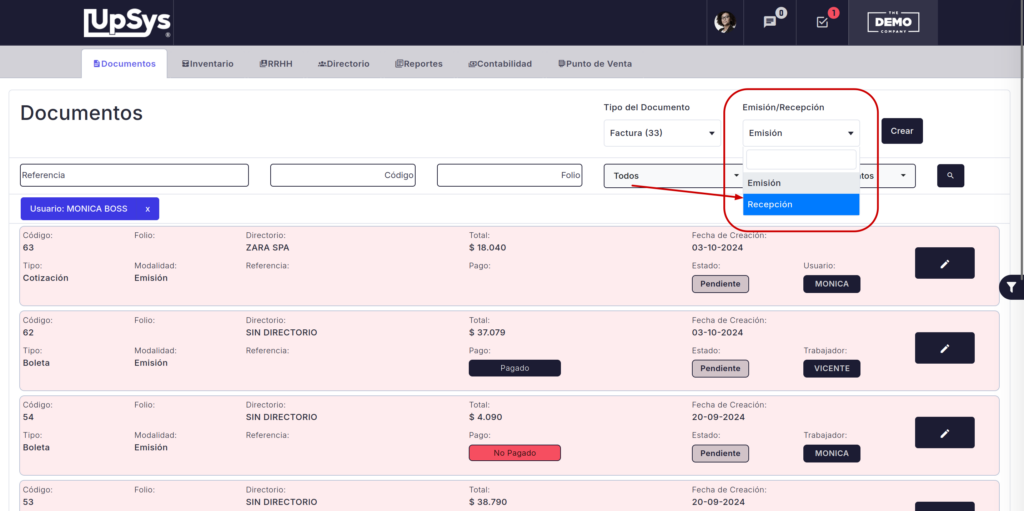Click the Pendiente badge for code 54
1024x511 pixels.
pos(720,453)
